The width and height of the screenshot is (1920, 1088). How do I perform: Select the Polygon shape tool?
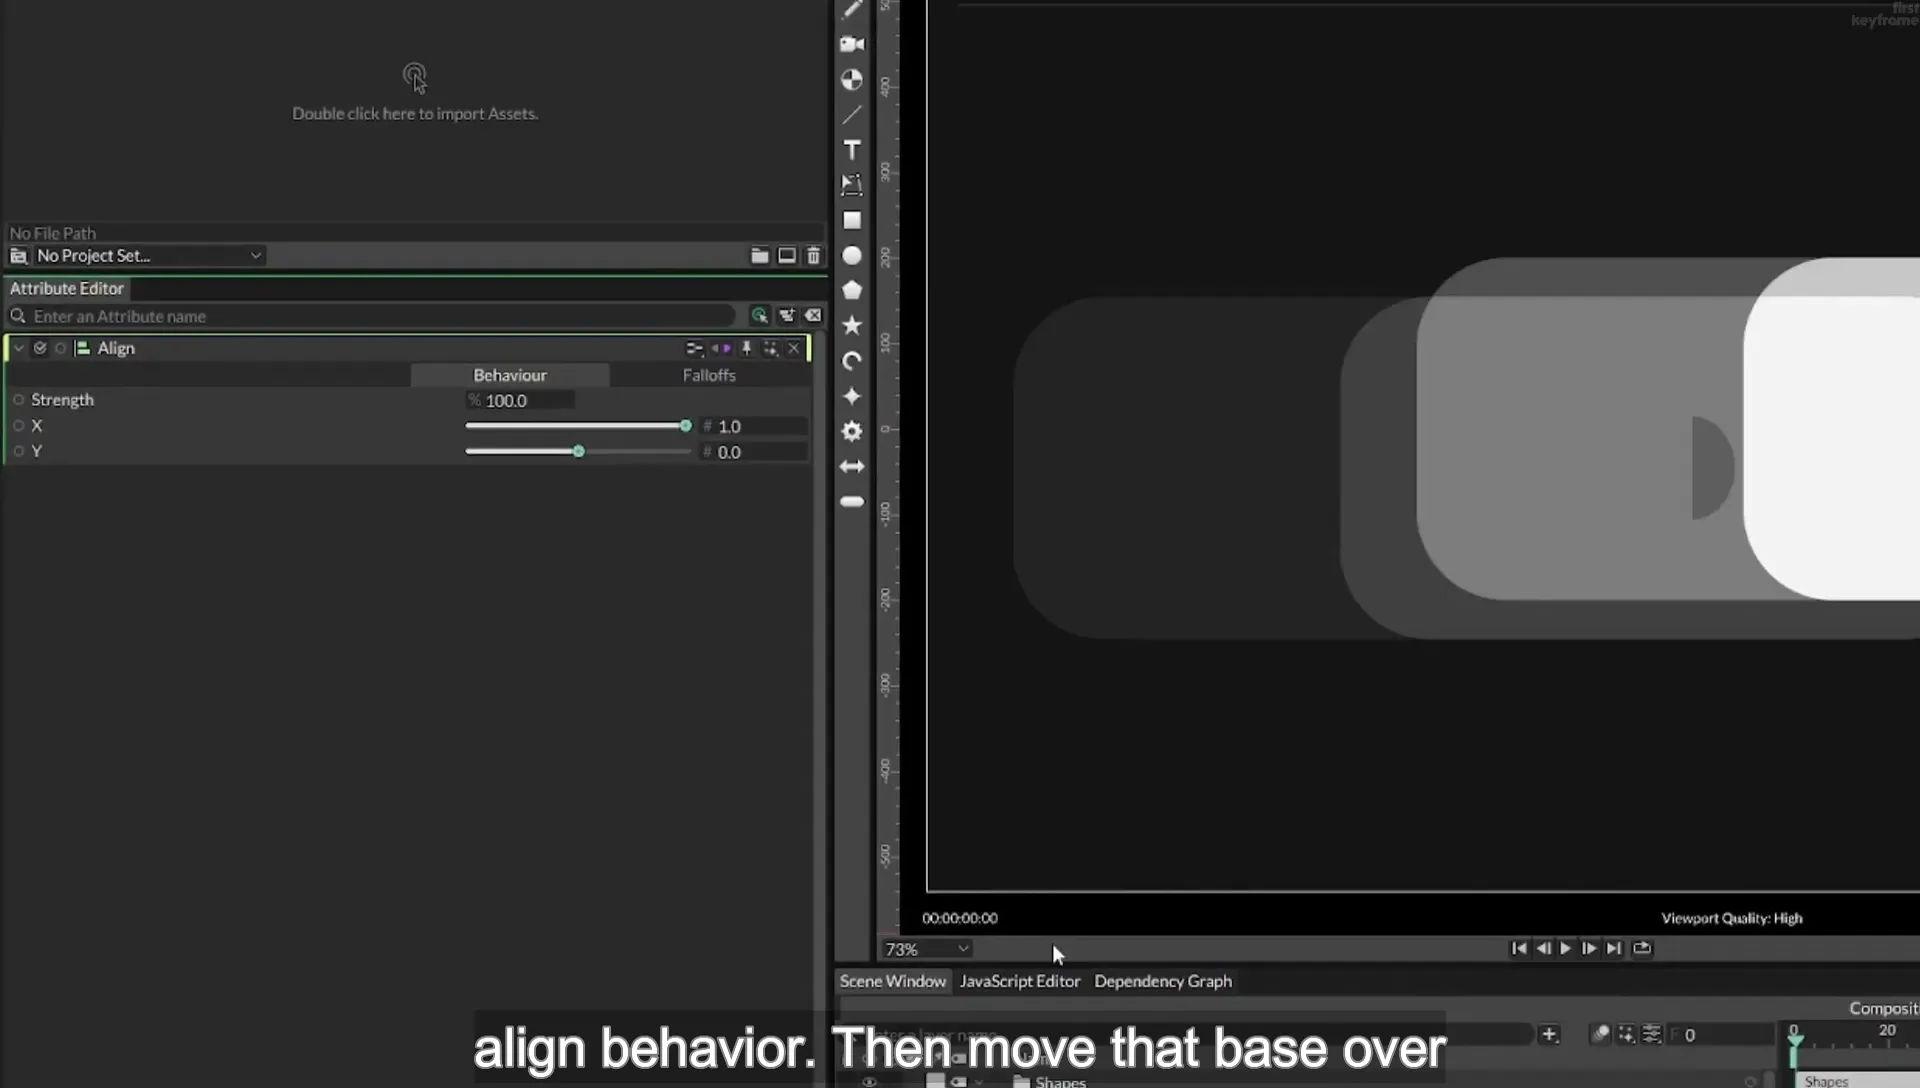point(852,290)
